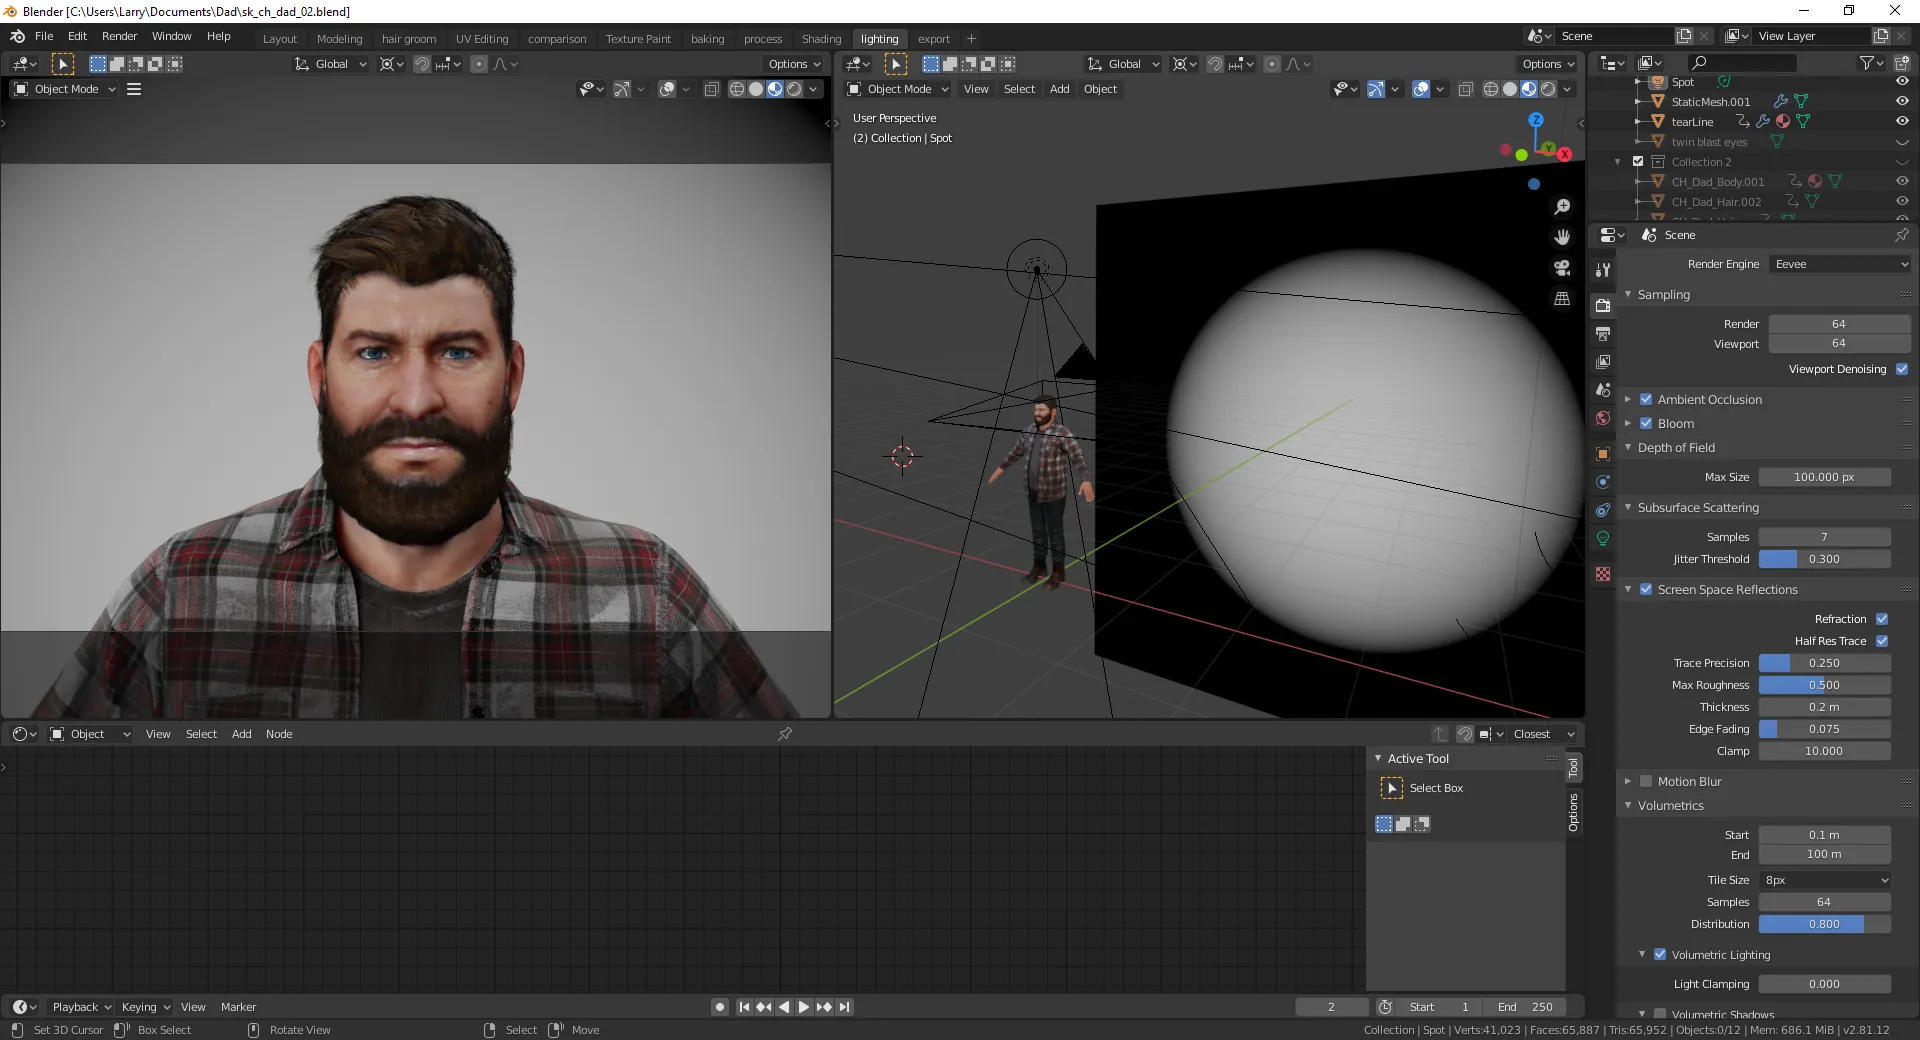Switch perspective/orthographic with the grid icon
The height and width of the screenshot is (1040, 1920).
point(1562,298)
